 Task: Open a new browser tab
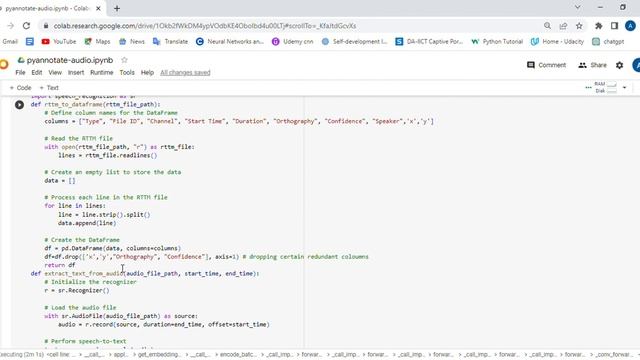(x=117, y=8)
